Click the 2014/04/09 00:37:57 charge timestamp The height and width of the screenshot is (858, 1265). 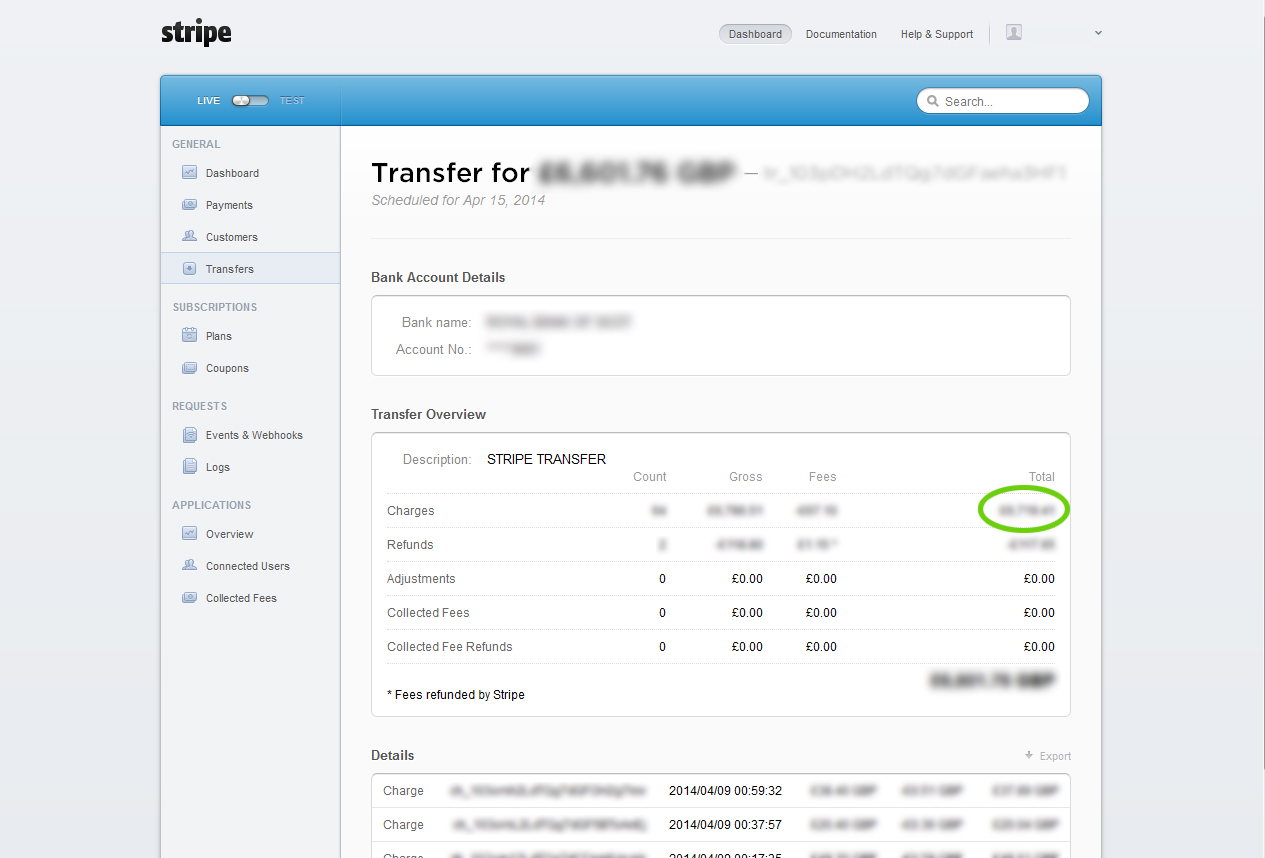725,825
